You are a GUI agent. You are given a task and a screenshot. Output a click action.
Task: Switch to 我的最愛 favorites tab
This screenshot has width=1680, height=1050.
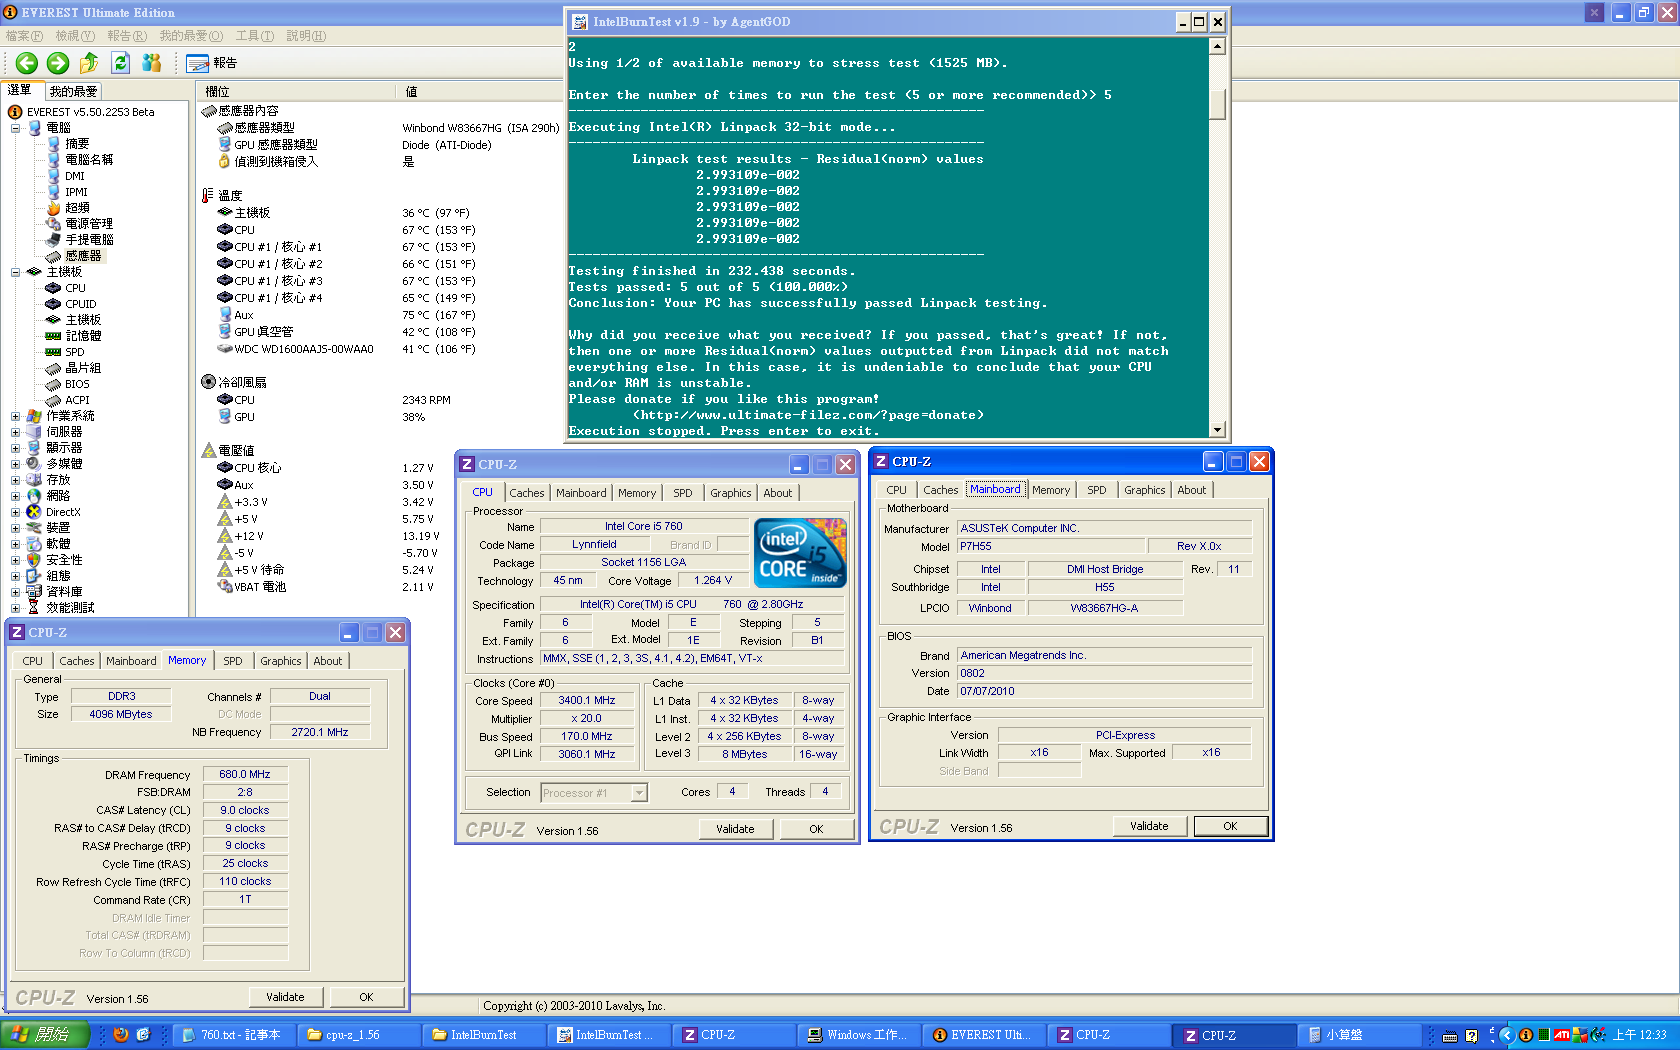click(x=73, y=91)
